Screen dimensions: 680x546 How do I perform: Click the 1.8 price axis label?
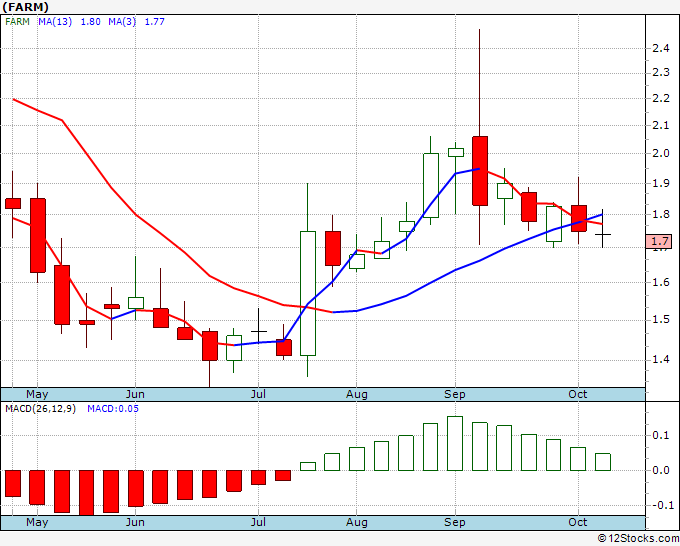[661, 214]
